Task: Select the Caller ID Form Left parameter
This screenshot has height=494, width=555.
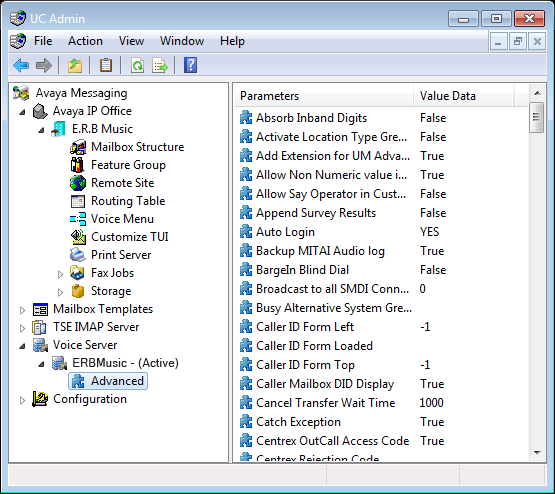Action: (x=305, y=327)
